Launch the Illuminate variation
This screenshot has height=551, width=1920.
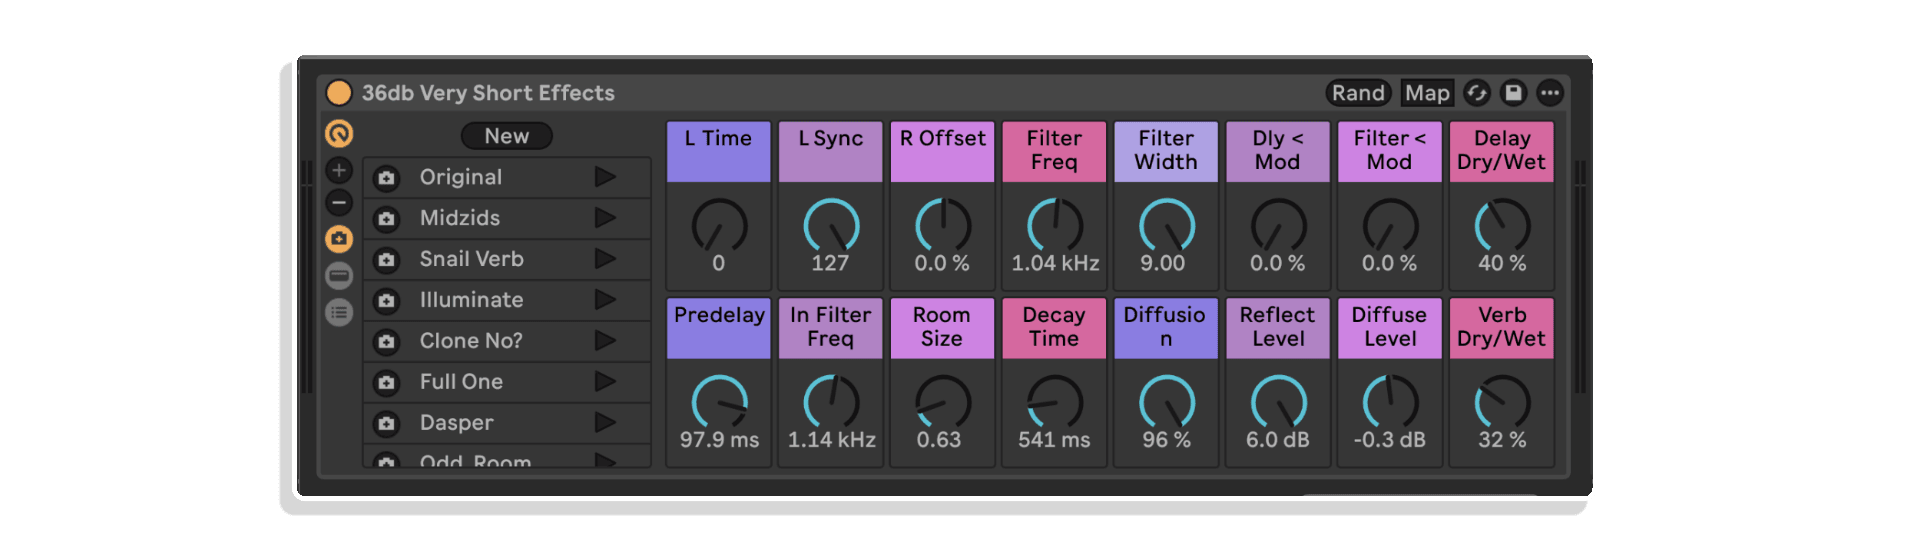605,300
